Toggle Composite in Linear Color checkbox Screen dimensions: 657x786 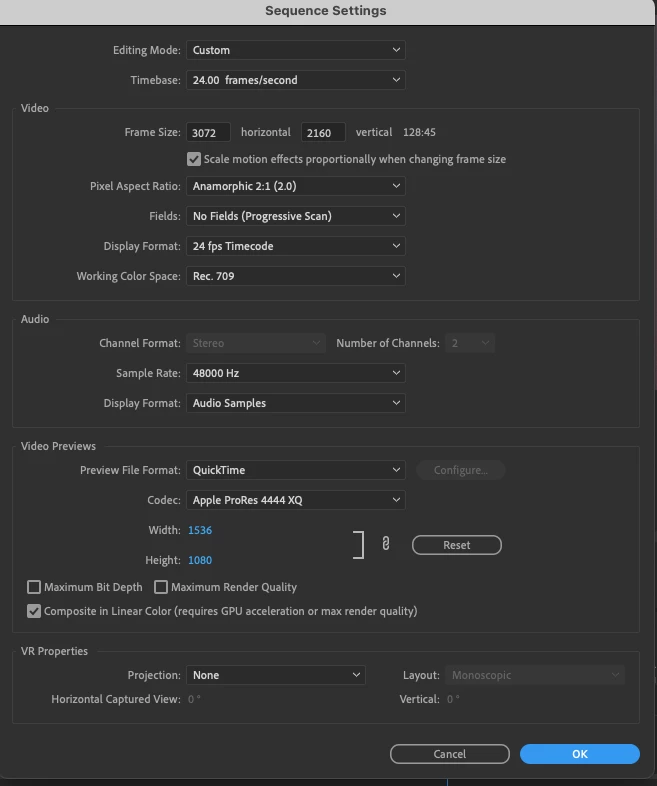coord(34,612)
